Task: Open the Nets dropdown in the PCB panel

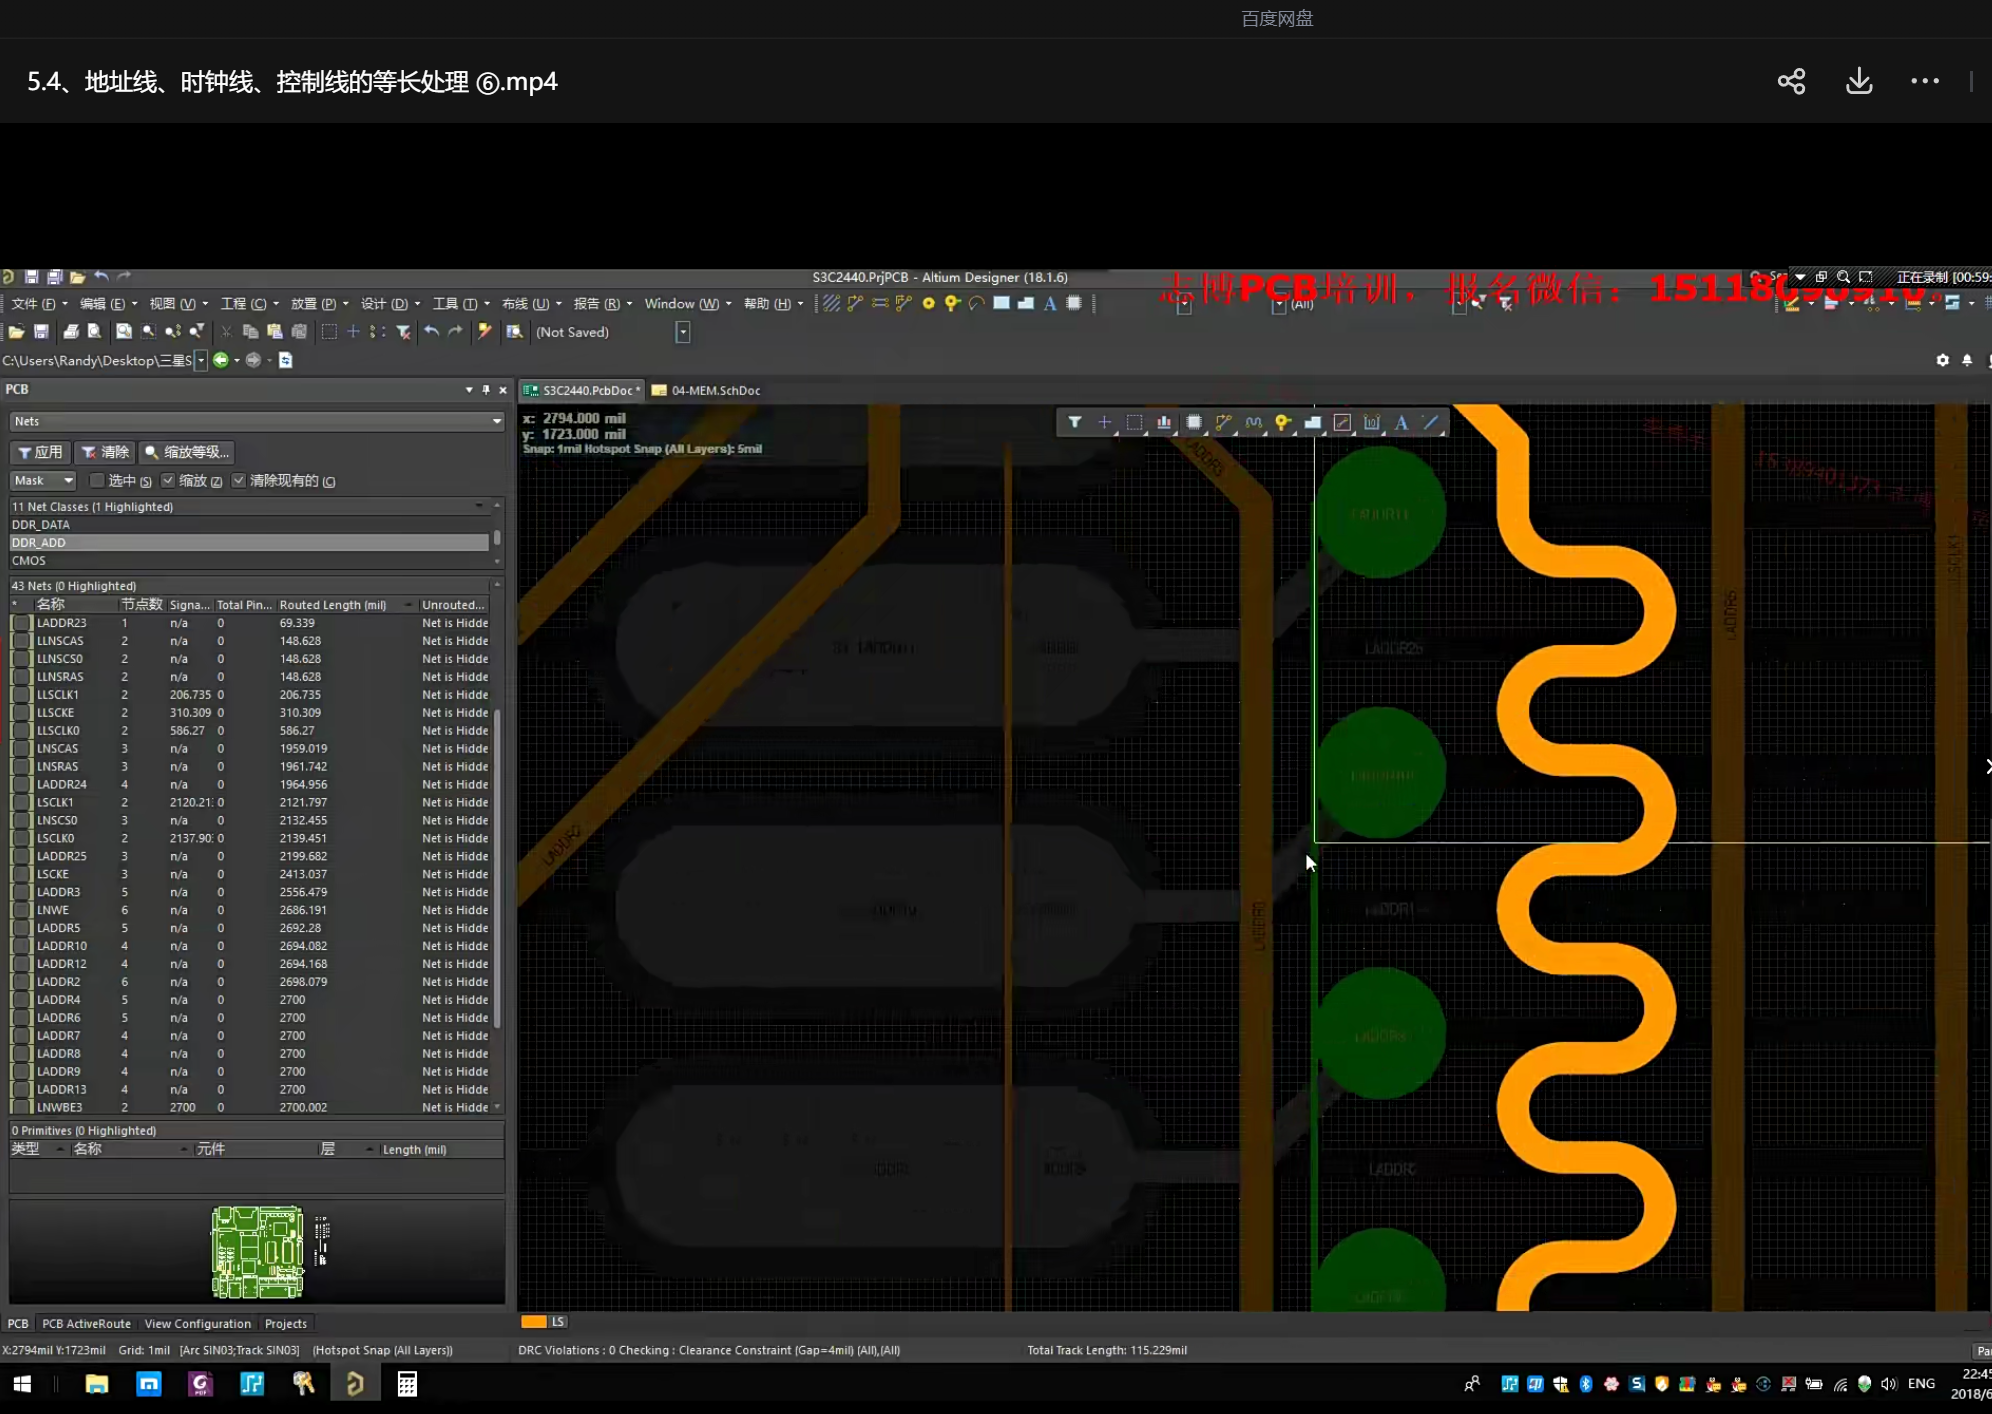Action: [x=257, y=422]
